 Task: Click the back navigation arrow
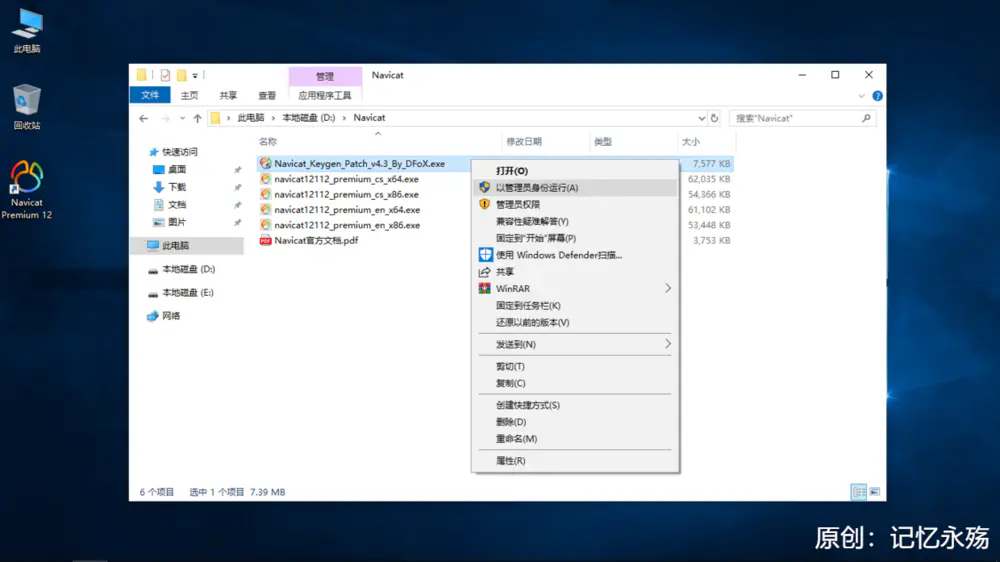pyautogui.click(x=143, y=118)
